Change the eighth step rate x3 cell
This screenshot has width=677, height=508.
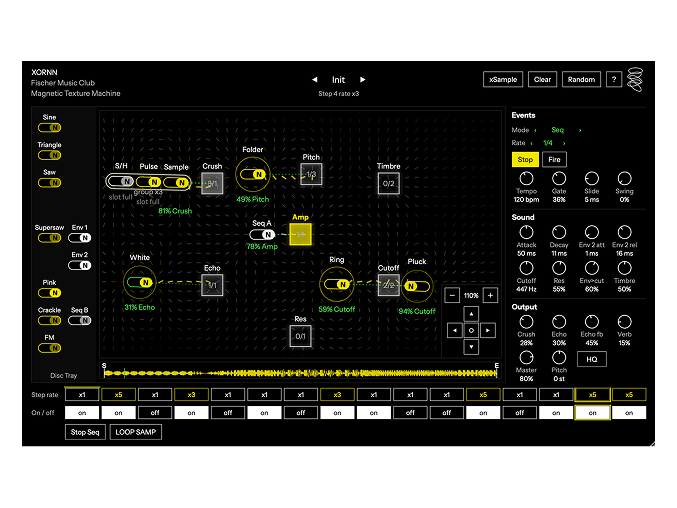click(337, 394)
